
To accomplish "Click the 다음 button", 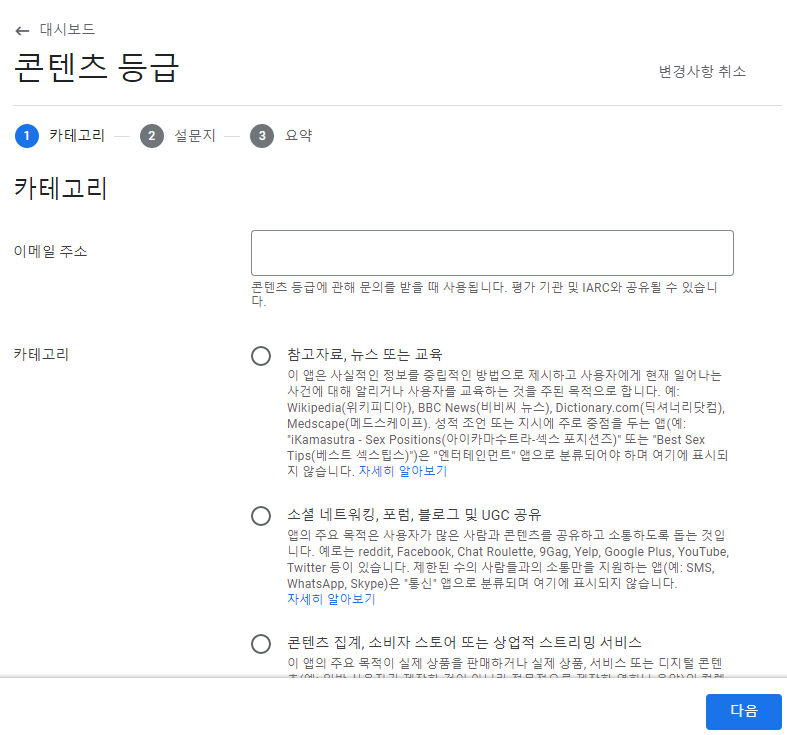I will pyautogui.click(x=744, y=711).
